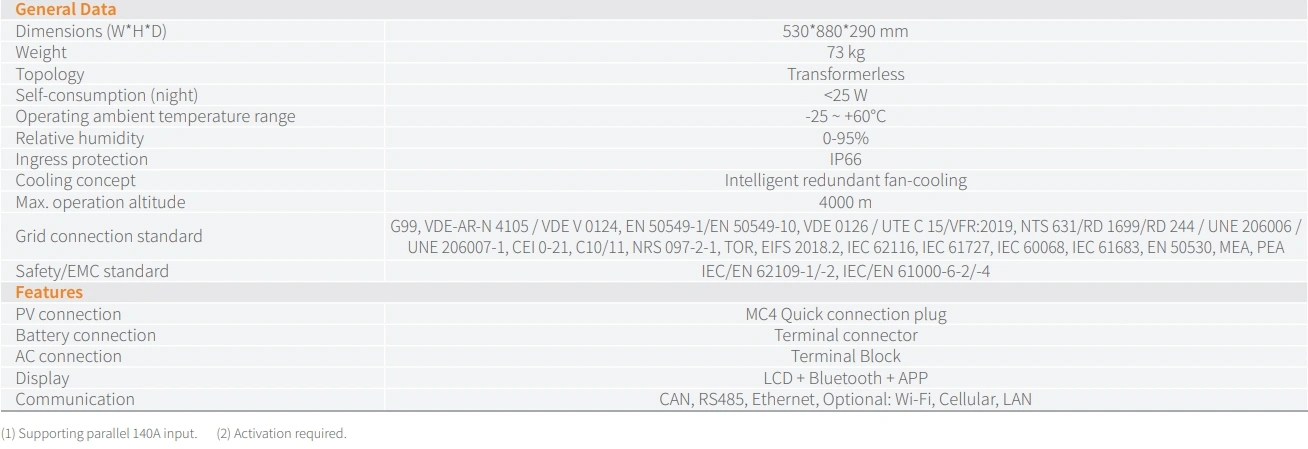The width and height of the screenshot is (1308, 449).
Task: Click the Activation required footnote text
Action: (x=289, y=433)
